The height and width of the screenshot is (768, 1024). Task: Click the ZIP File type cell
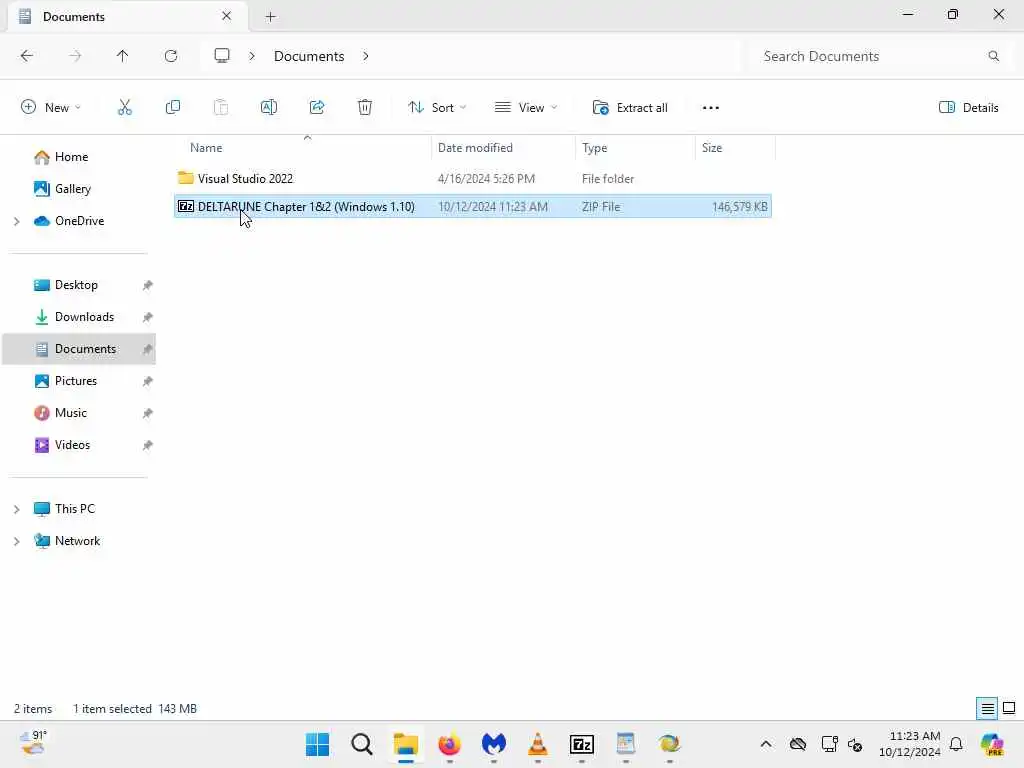coord(601,207)
